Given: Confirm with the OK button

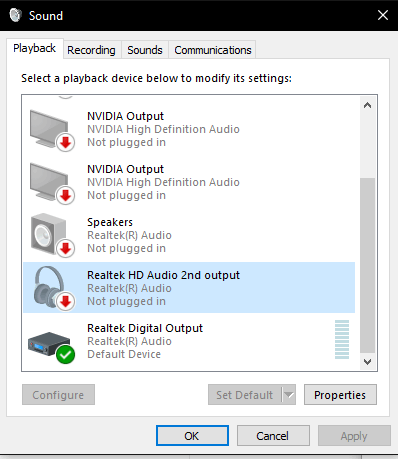Looking at the screenshot, I should click(192, 436).
